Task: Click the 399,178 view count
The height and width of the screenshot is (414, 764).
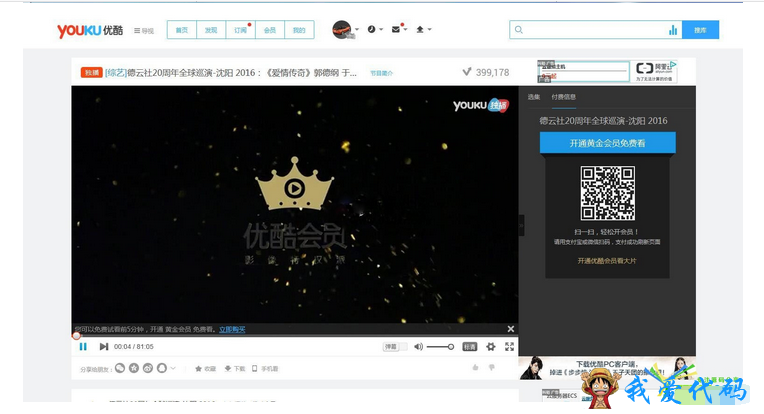Action: [492, 72]
